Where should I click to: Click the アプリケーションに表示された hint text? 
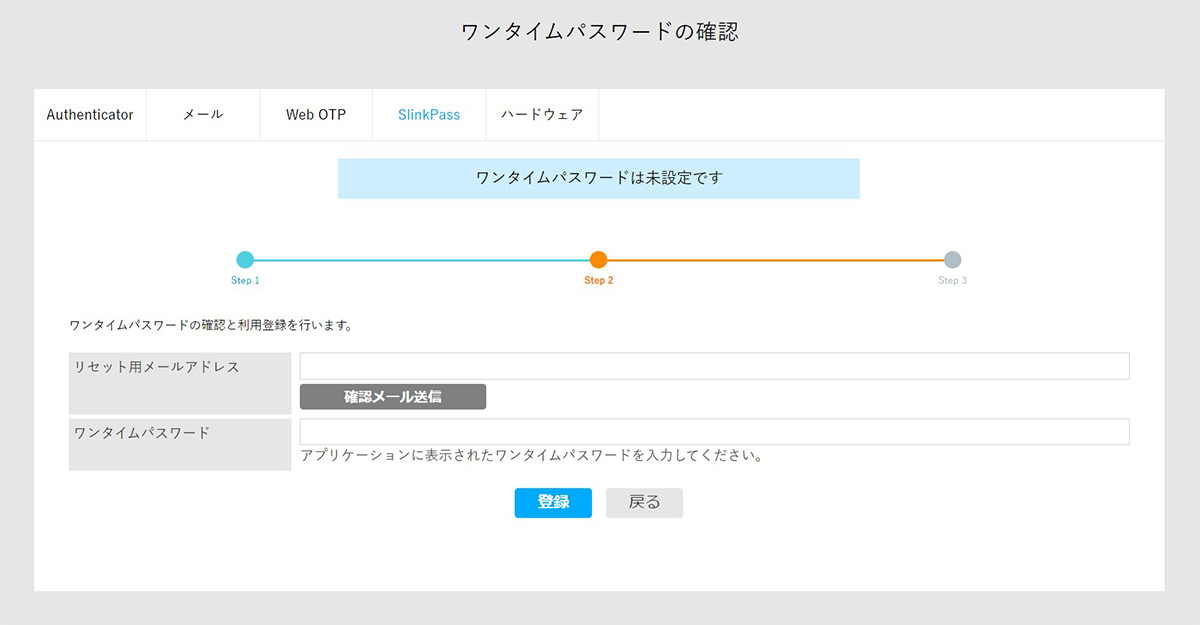(x=532, y=456)
